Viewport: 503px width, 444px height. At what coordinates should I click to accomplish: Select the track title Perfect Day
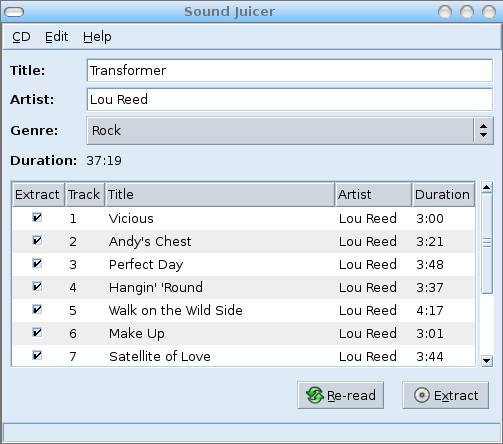pos(146,265)
